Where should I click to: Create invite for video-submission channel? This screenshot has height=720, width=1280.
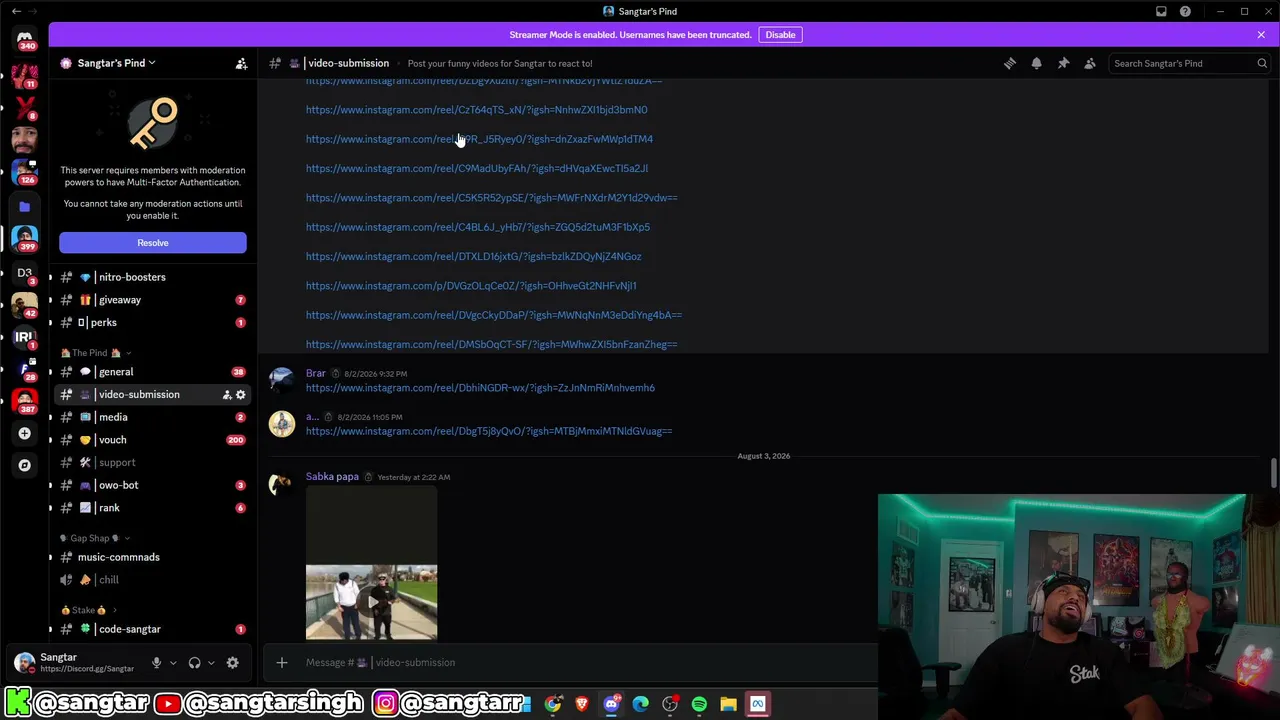[x=227, y=394]
